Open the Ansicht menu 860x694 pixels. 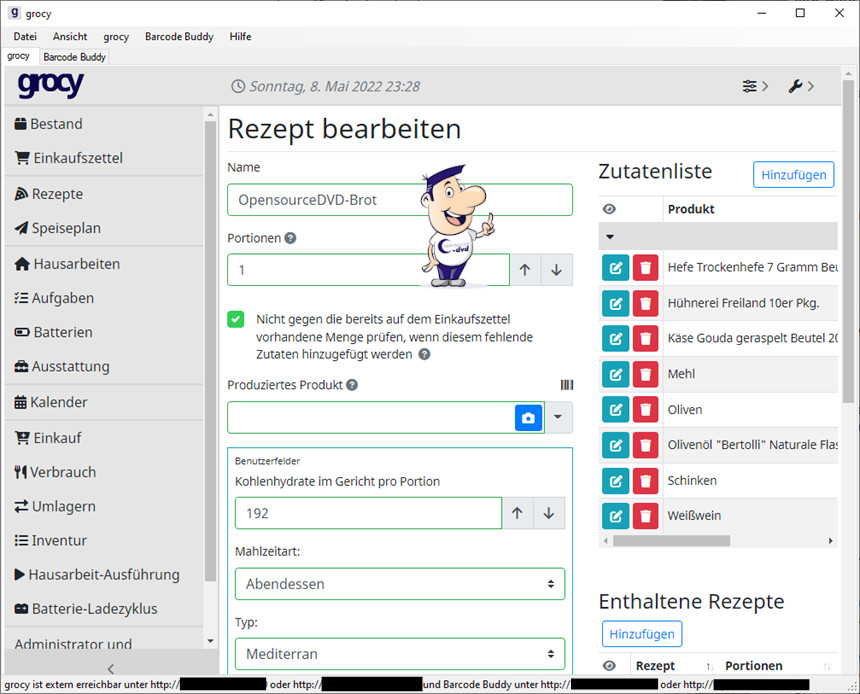click(70, 37)
